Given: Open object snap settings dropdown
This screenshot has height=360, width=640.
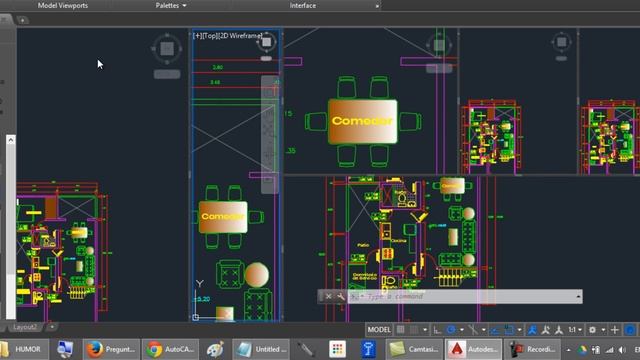Looking at the screenshot, I should click(520, 330).
